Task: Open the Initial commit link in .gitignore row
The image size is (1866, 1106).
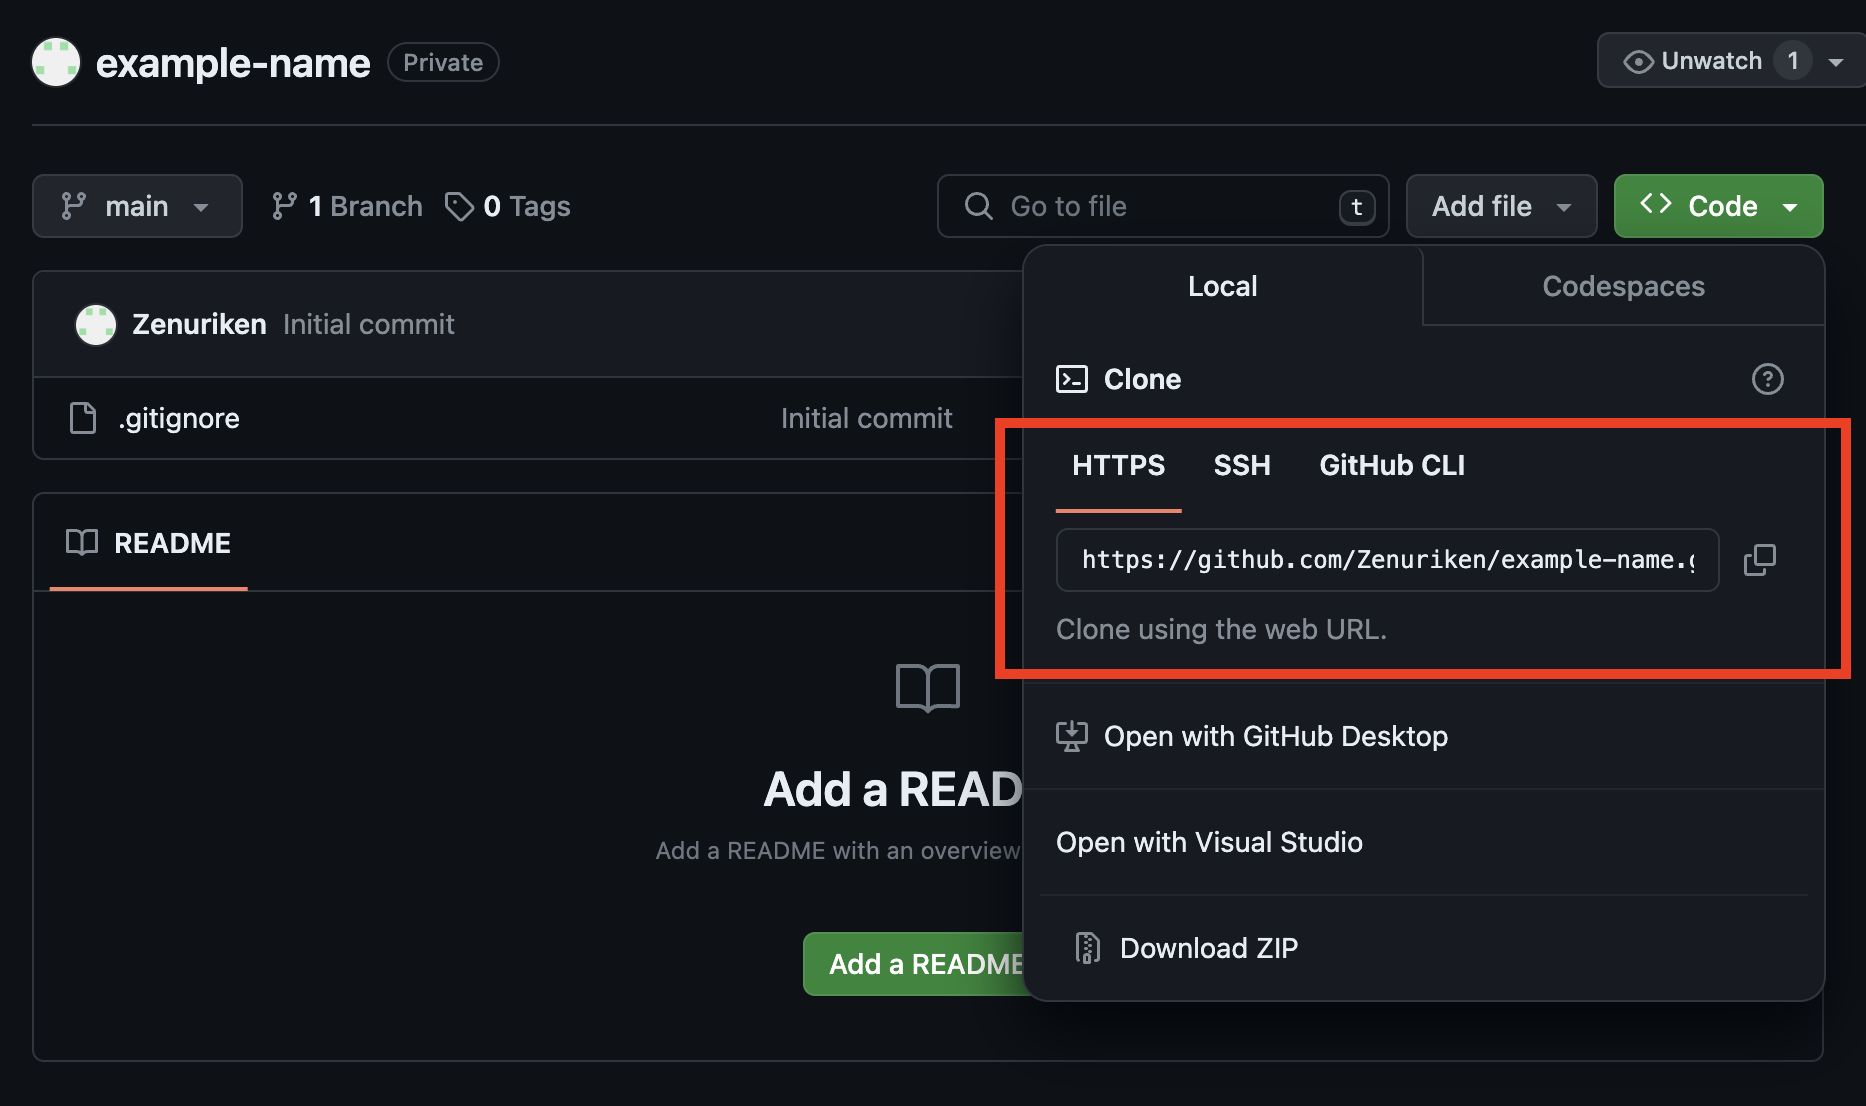Action: [x=866, y=418]
